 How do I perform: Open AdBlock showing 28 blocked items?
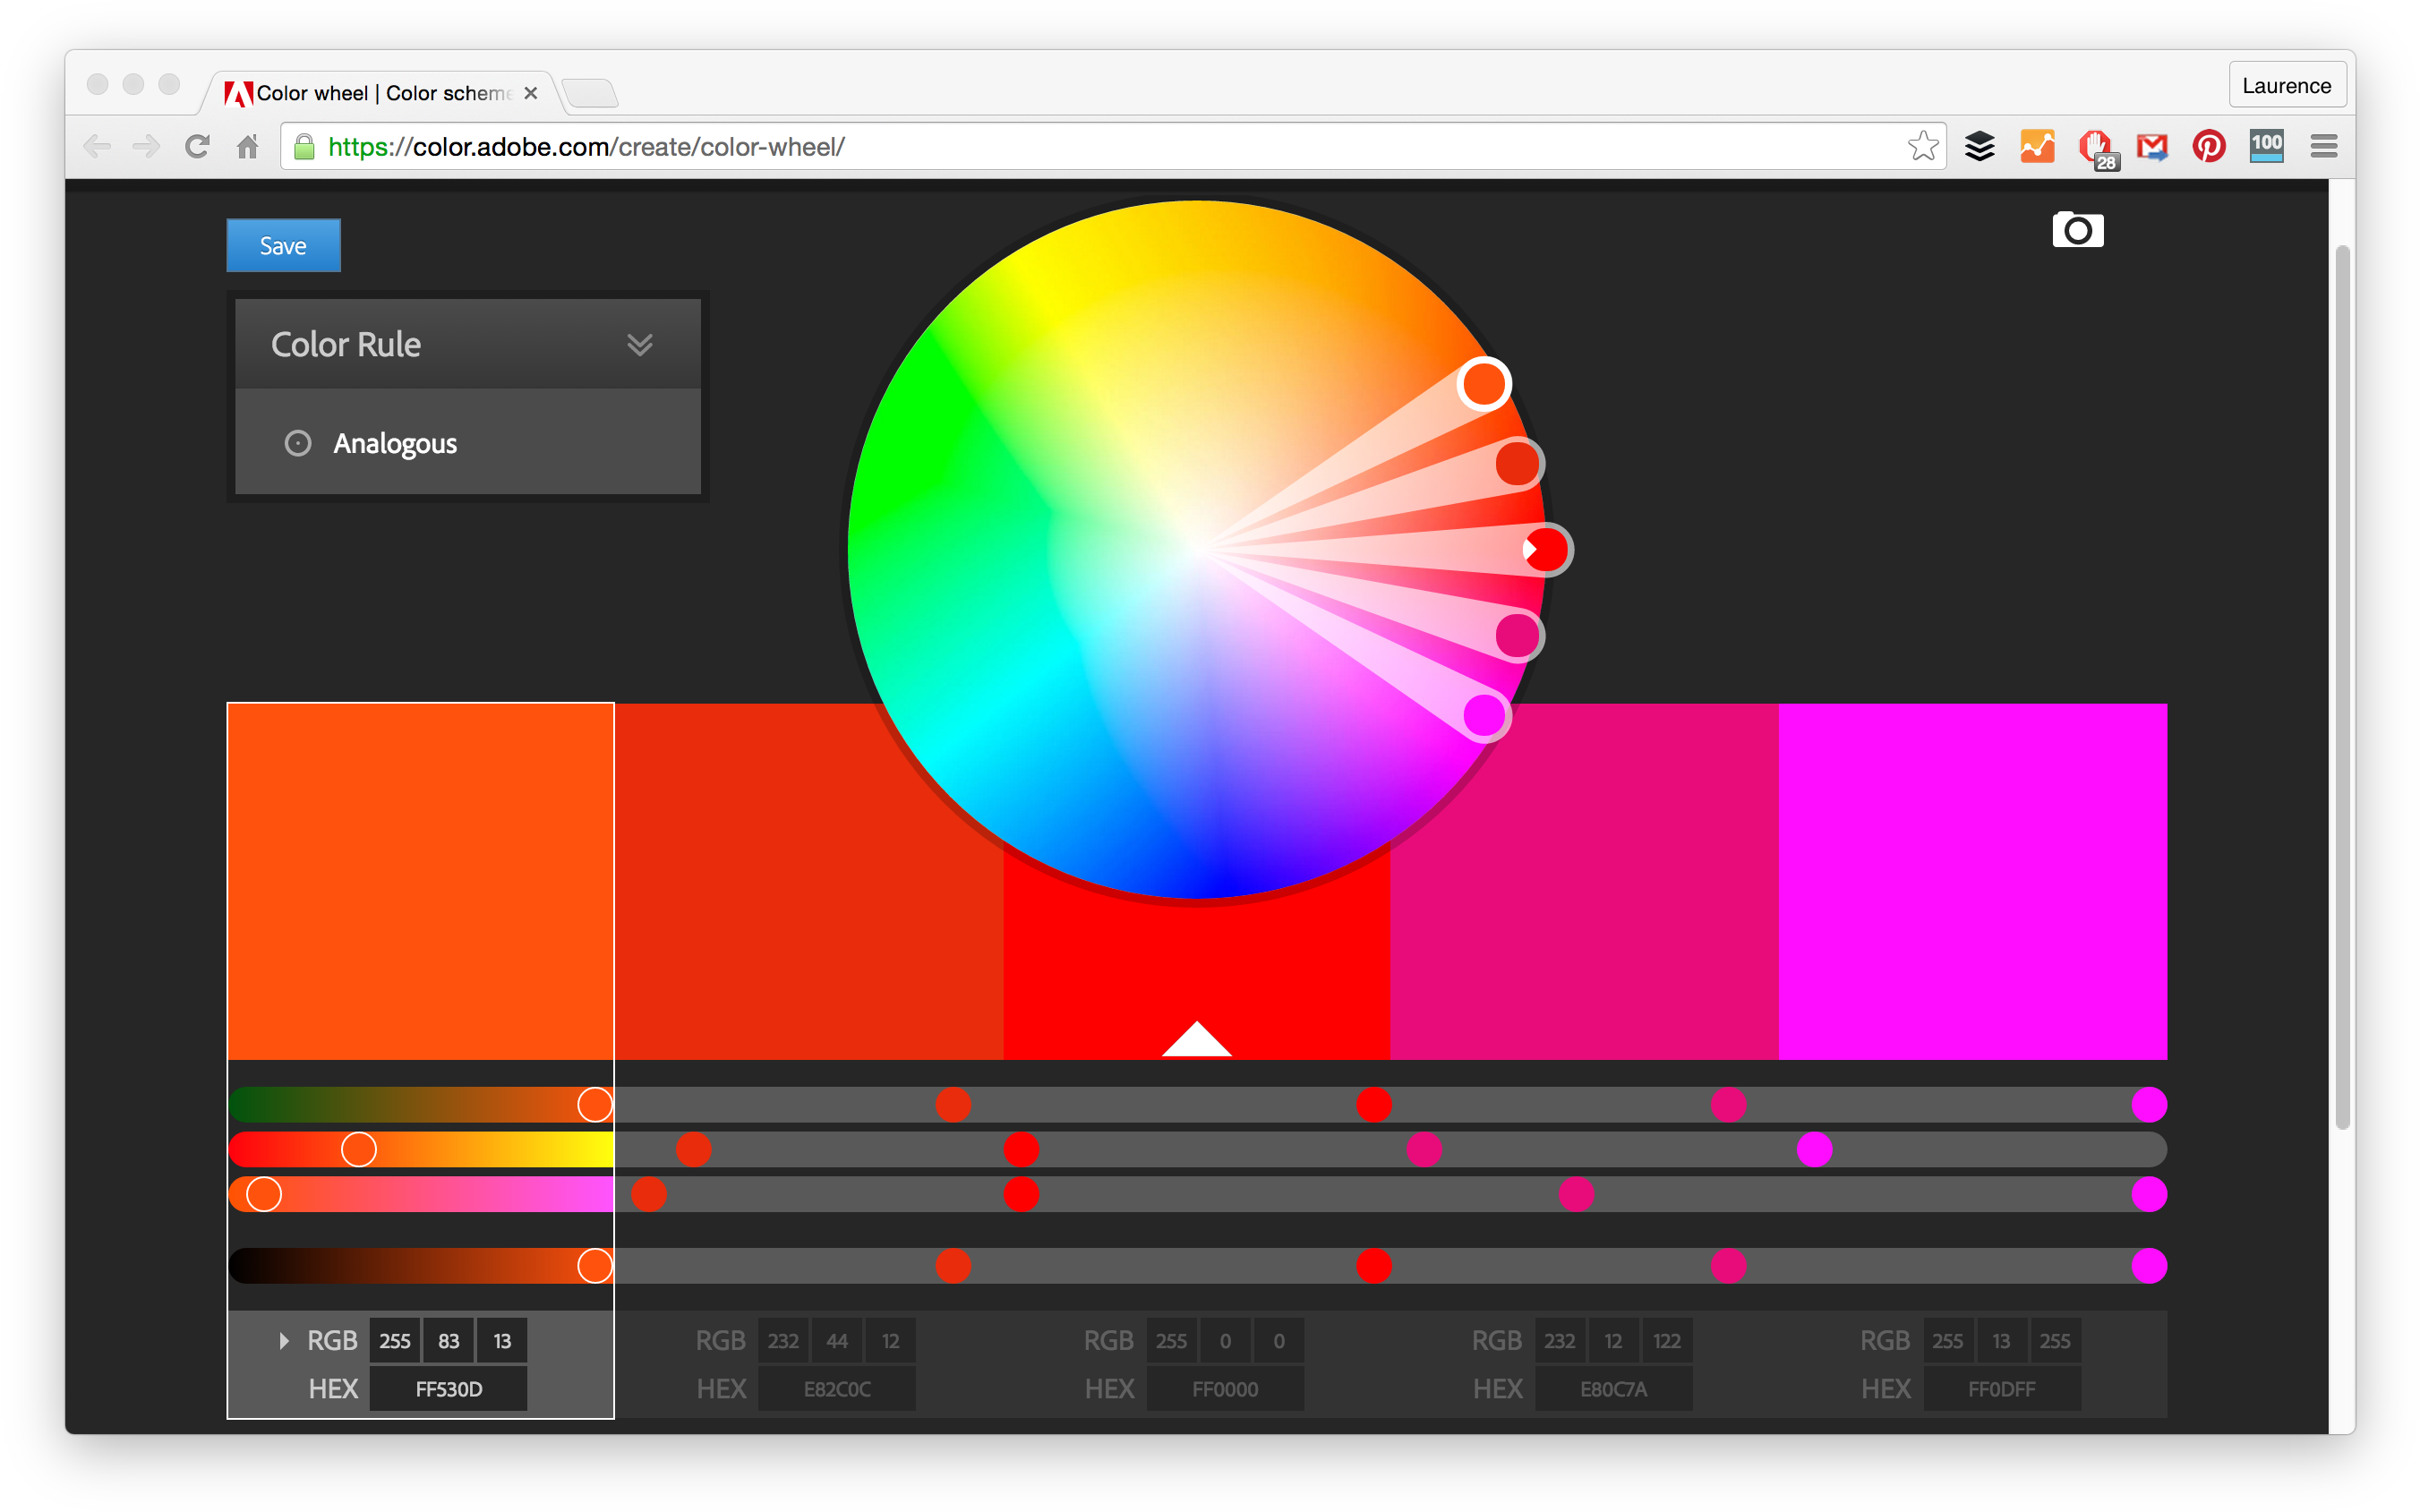pos(2096,146)
